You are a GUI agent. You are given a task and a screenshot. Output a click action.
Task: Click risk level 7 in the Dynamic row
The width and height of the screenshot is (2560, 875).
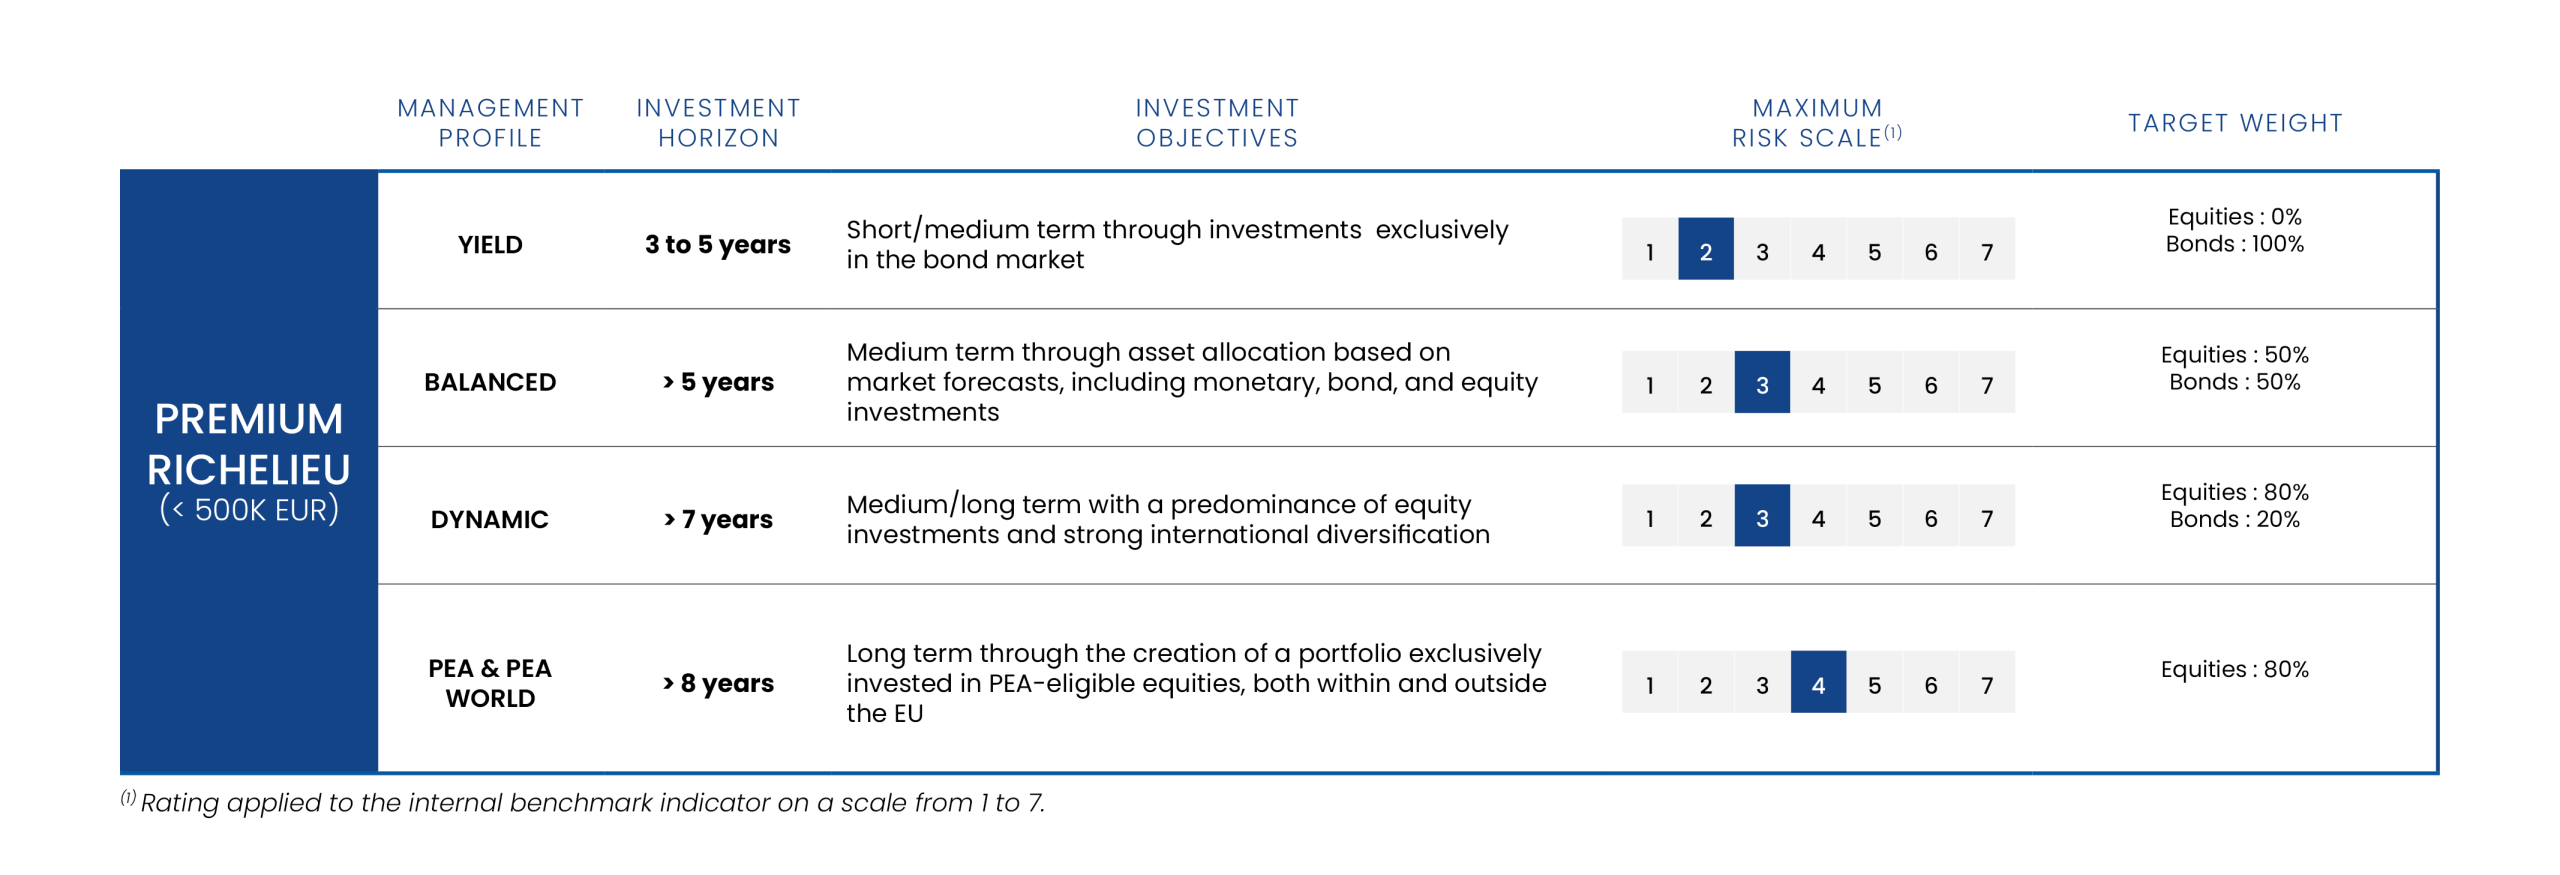pyautogui.click(x=1986, y=516)
